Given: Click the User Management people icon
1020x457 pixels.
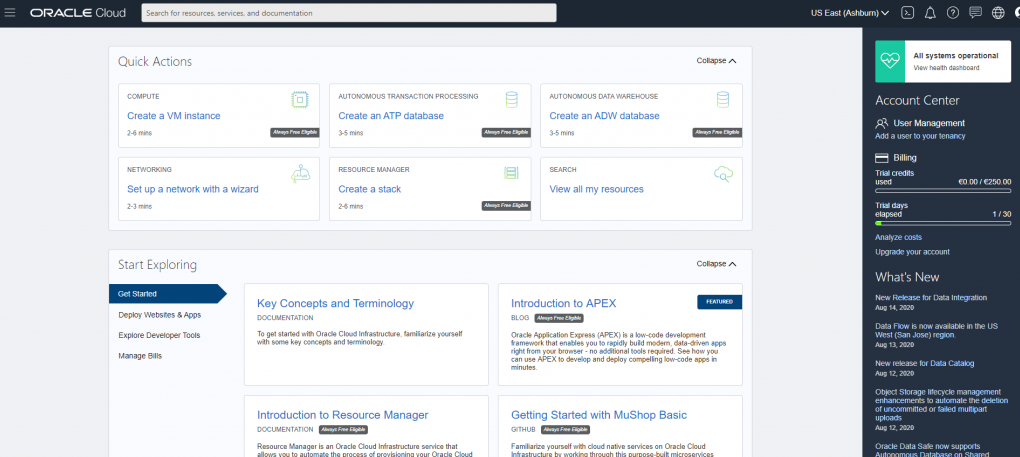Looking at the screenshot, I should pos(882,123).
